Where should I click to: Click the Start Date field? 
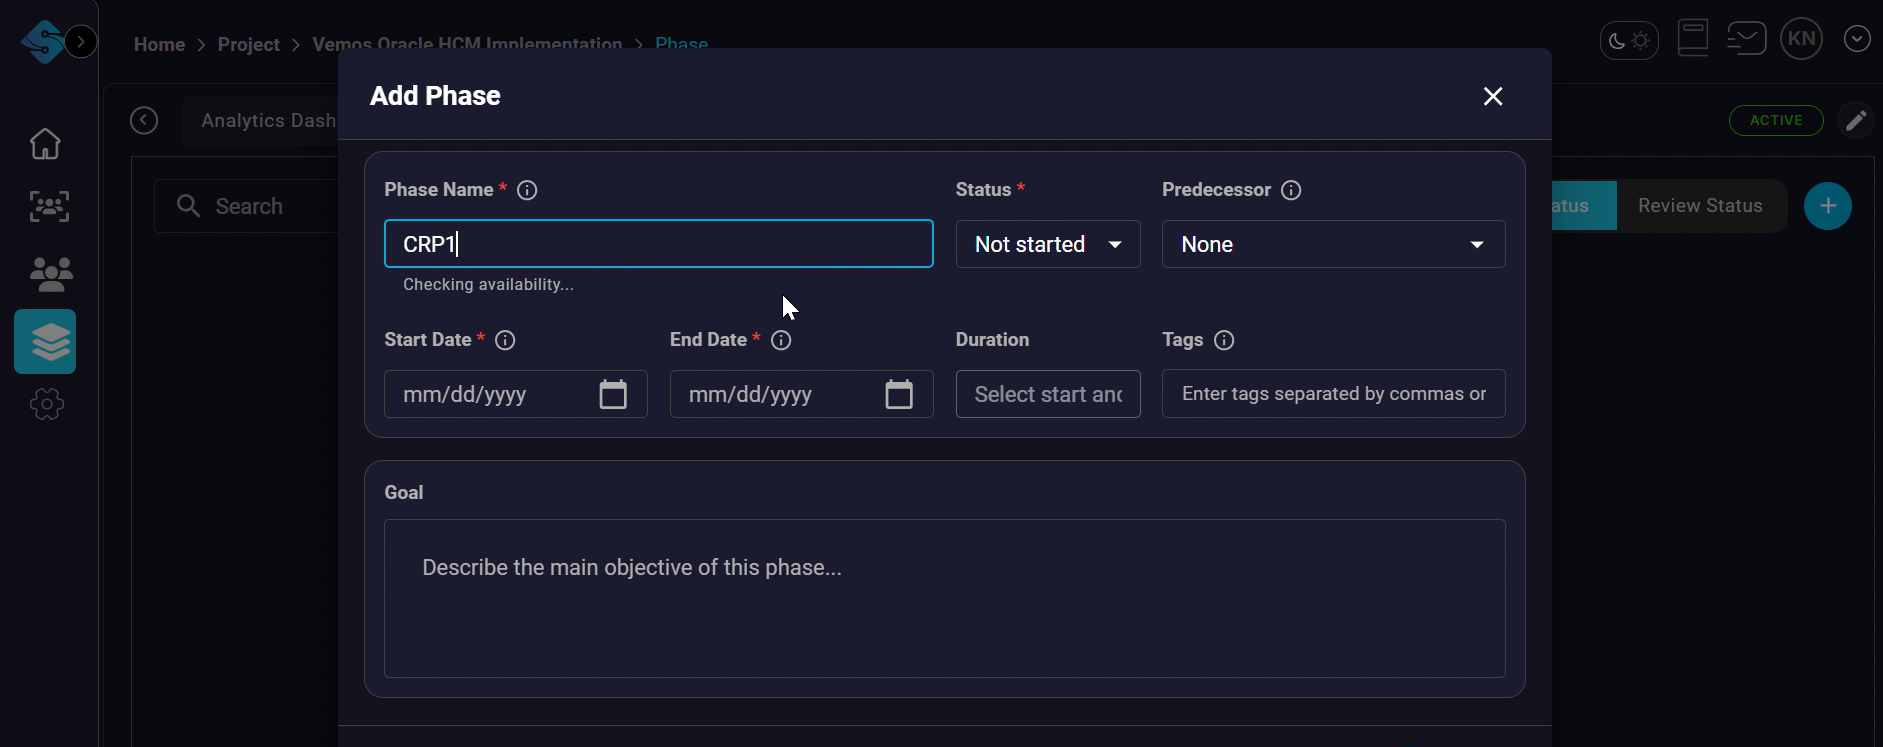[516, 394]
